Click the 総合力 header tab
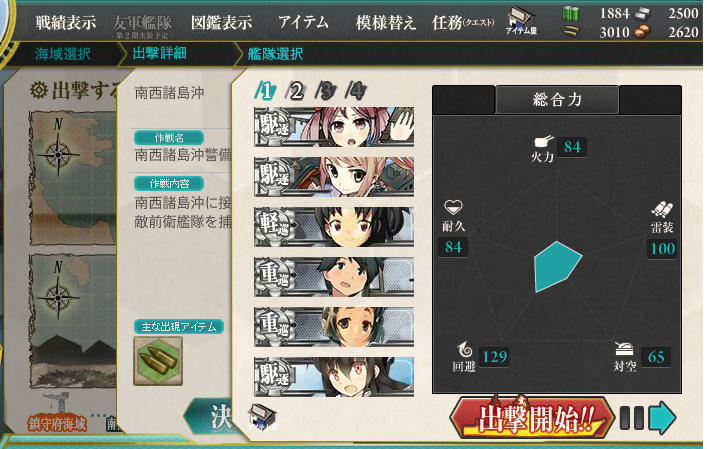 tap(557, 100)
